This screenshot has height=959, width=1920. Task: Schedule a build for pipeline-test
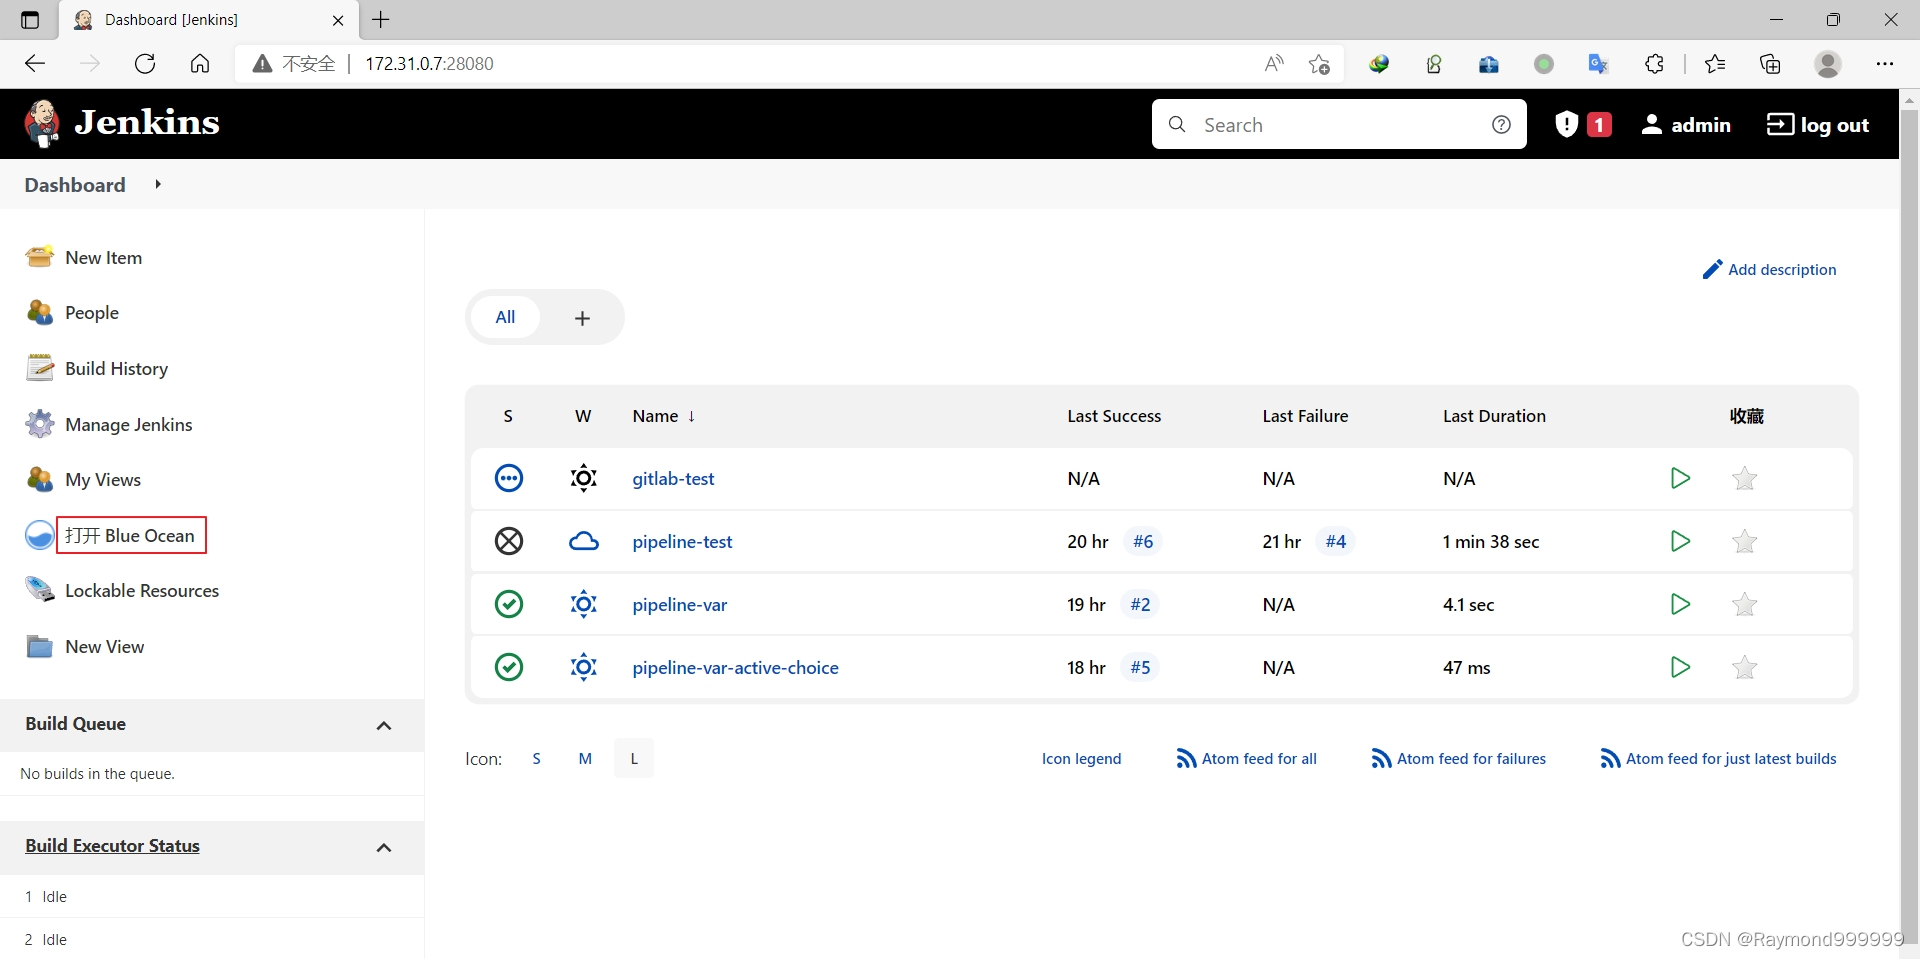(1680, 541)
